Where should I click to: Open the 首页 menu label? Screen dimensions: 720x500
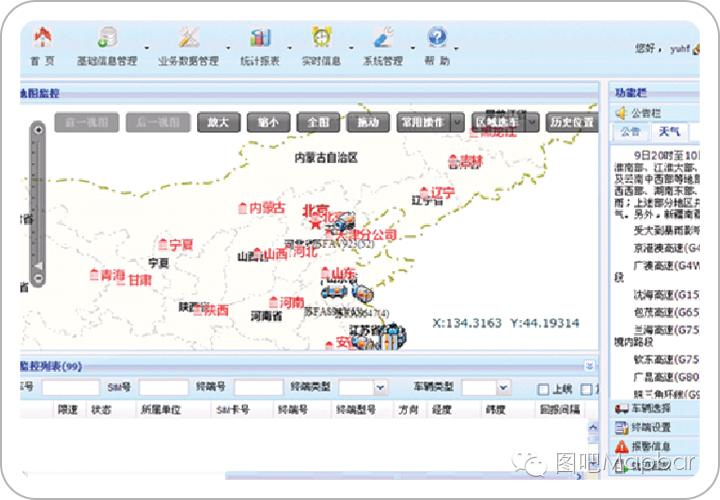tap(42, 61)
